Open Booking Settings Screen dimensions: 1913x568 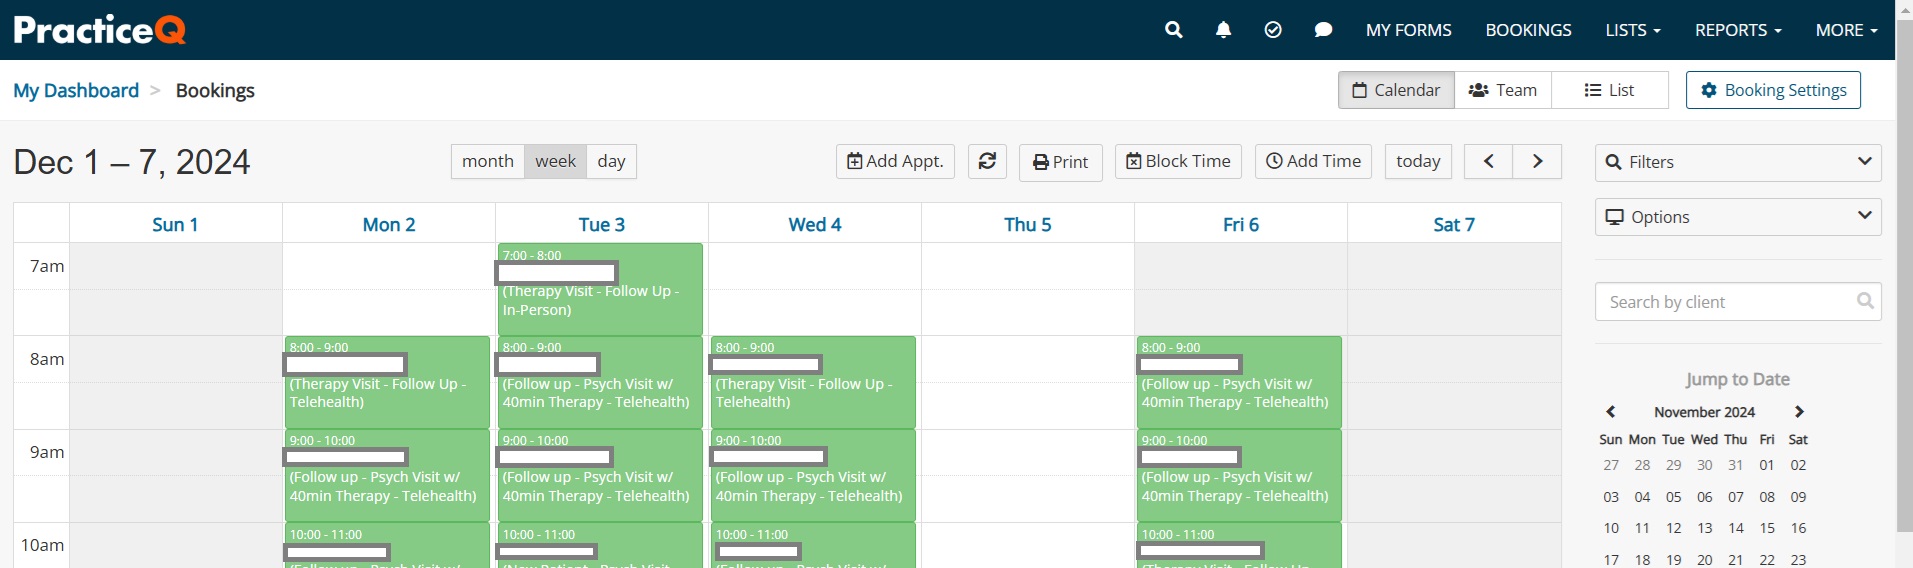(x=1772, y=90)
